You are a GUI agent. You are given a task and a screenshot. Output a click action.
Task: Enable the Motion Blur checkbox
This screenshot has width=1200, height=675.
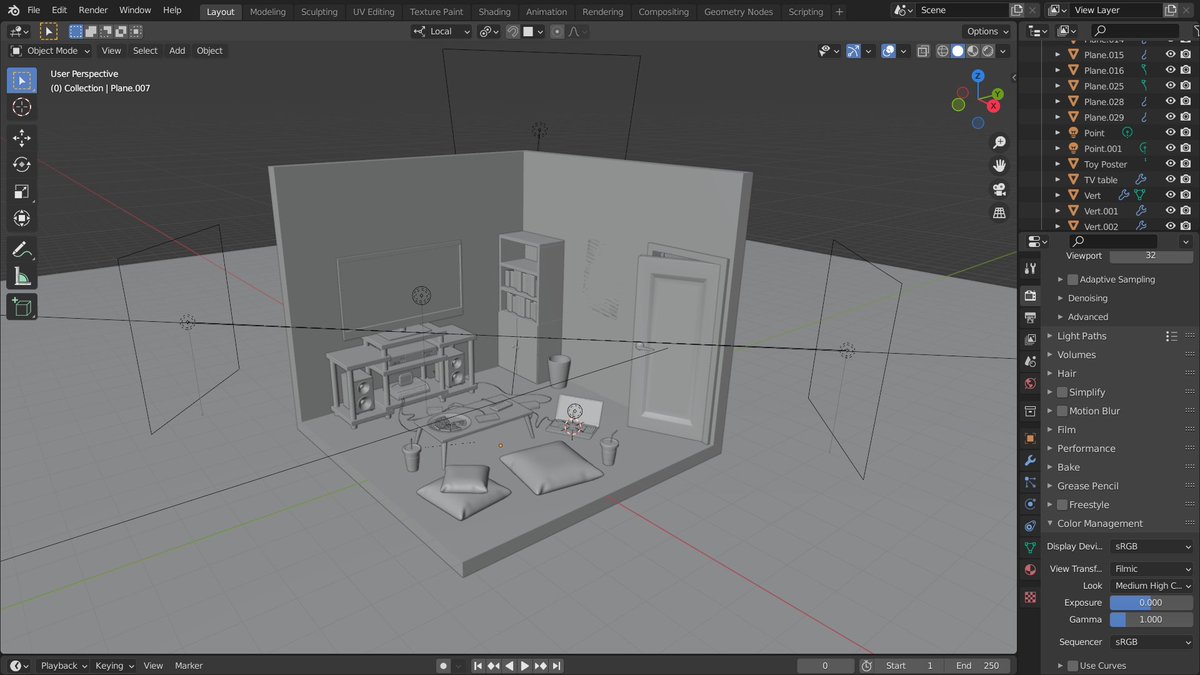point(1062,411)
